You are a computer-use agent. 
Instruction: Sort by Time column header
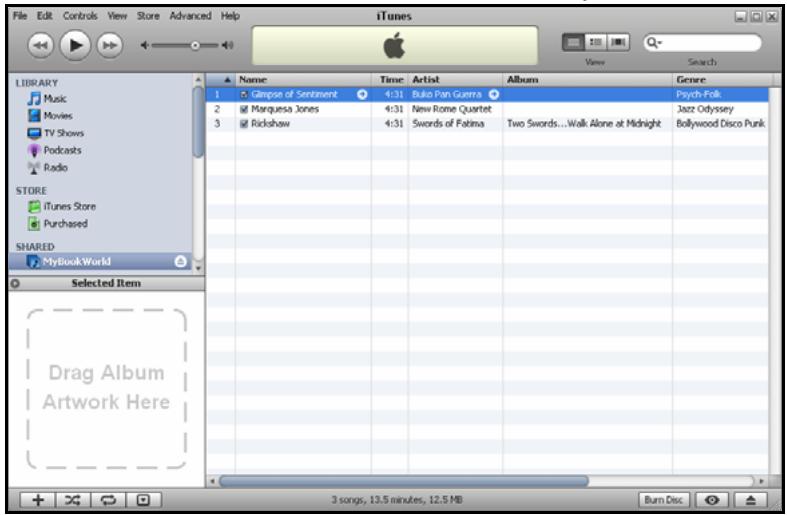tap(390, 80)
